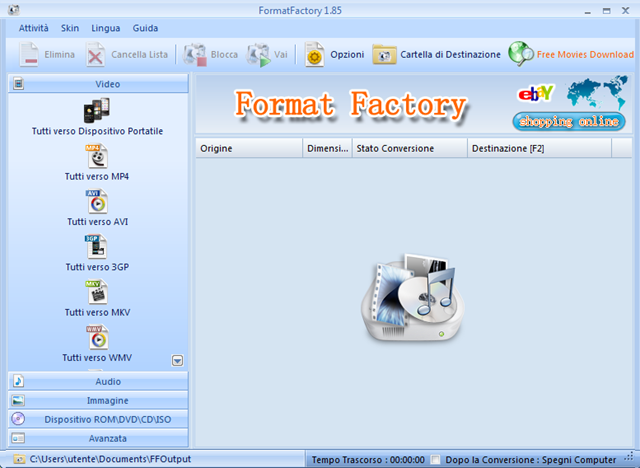Click the world map graphic in banner

click(x=597, y=92)
